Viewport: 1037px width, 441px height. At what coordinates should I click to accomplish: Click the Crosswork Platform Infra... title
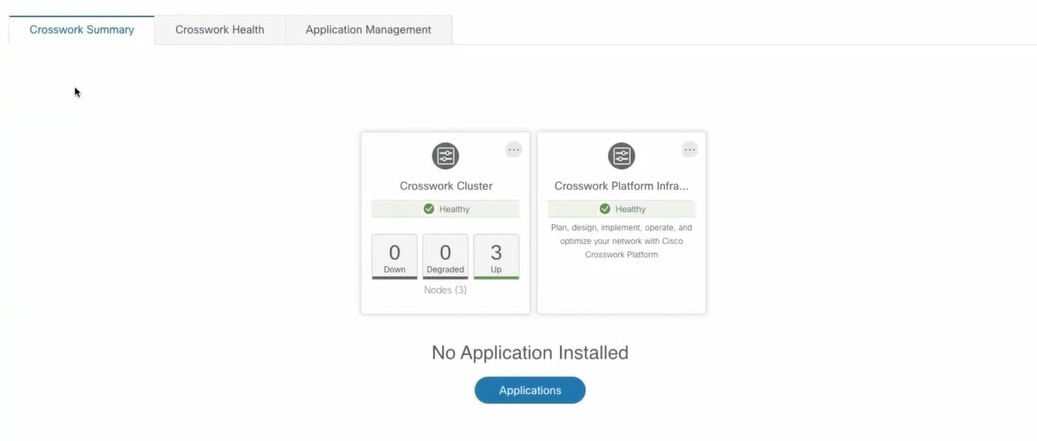[x=621, y=186]
